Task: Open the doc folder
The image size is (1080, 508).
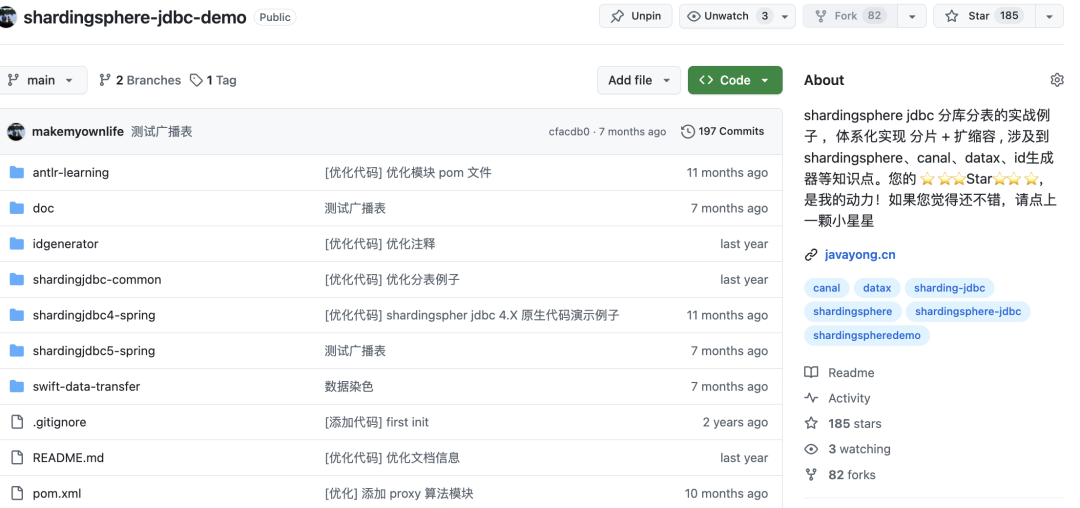Action: point(43,209)
